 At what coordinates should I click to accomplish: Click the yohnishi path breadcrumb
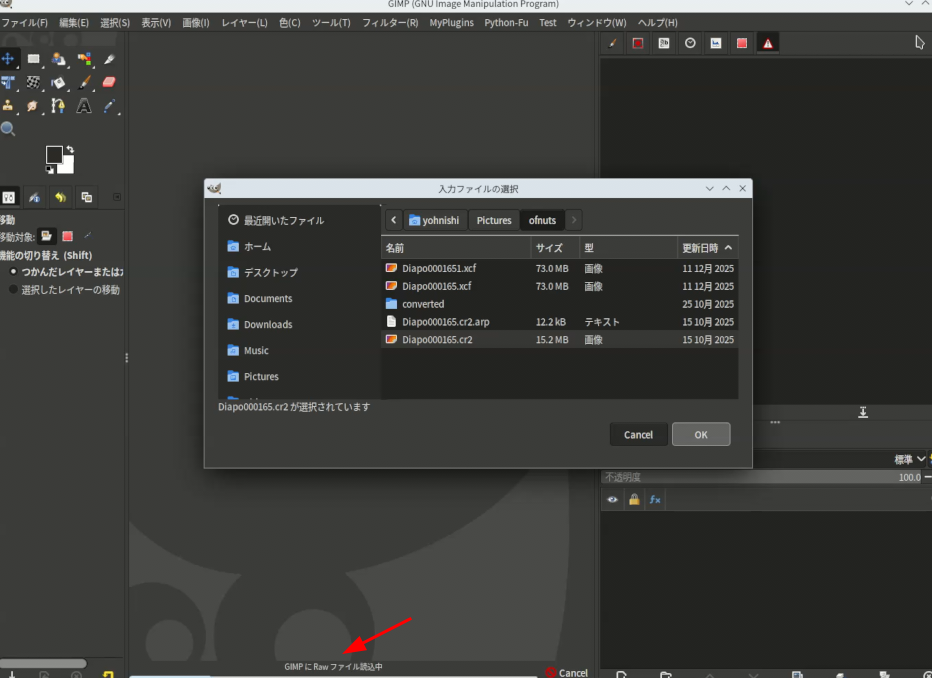(x=434, y=220)
